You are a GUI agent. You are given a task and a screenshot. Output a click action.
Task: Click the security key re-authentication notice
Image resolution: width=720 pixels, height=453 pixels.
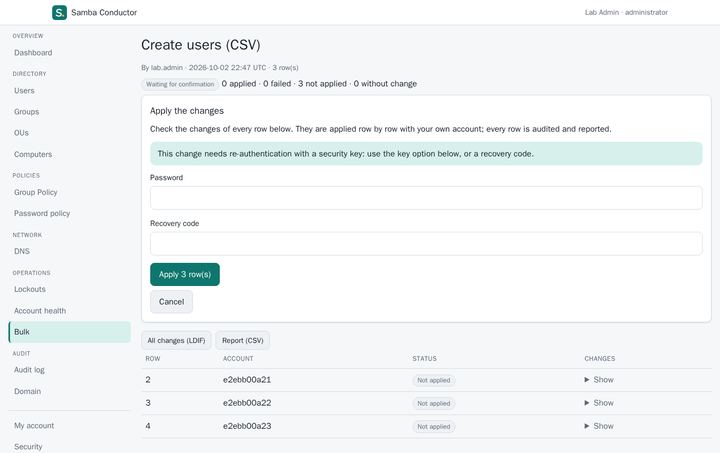click(x=426, y=154)
